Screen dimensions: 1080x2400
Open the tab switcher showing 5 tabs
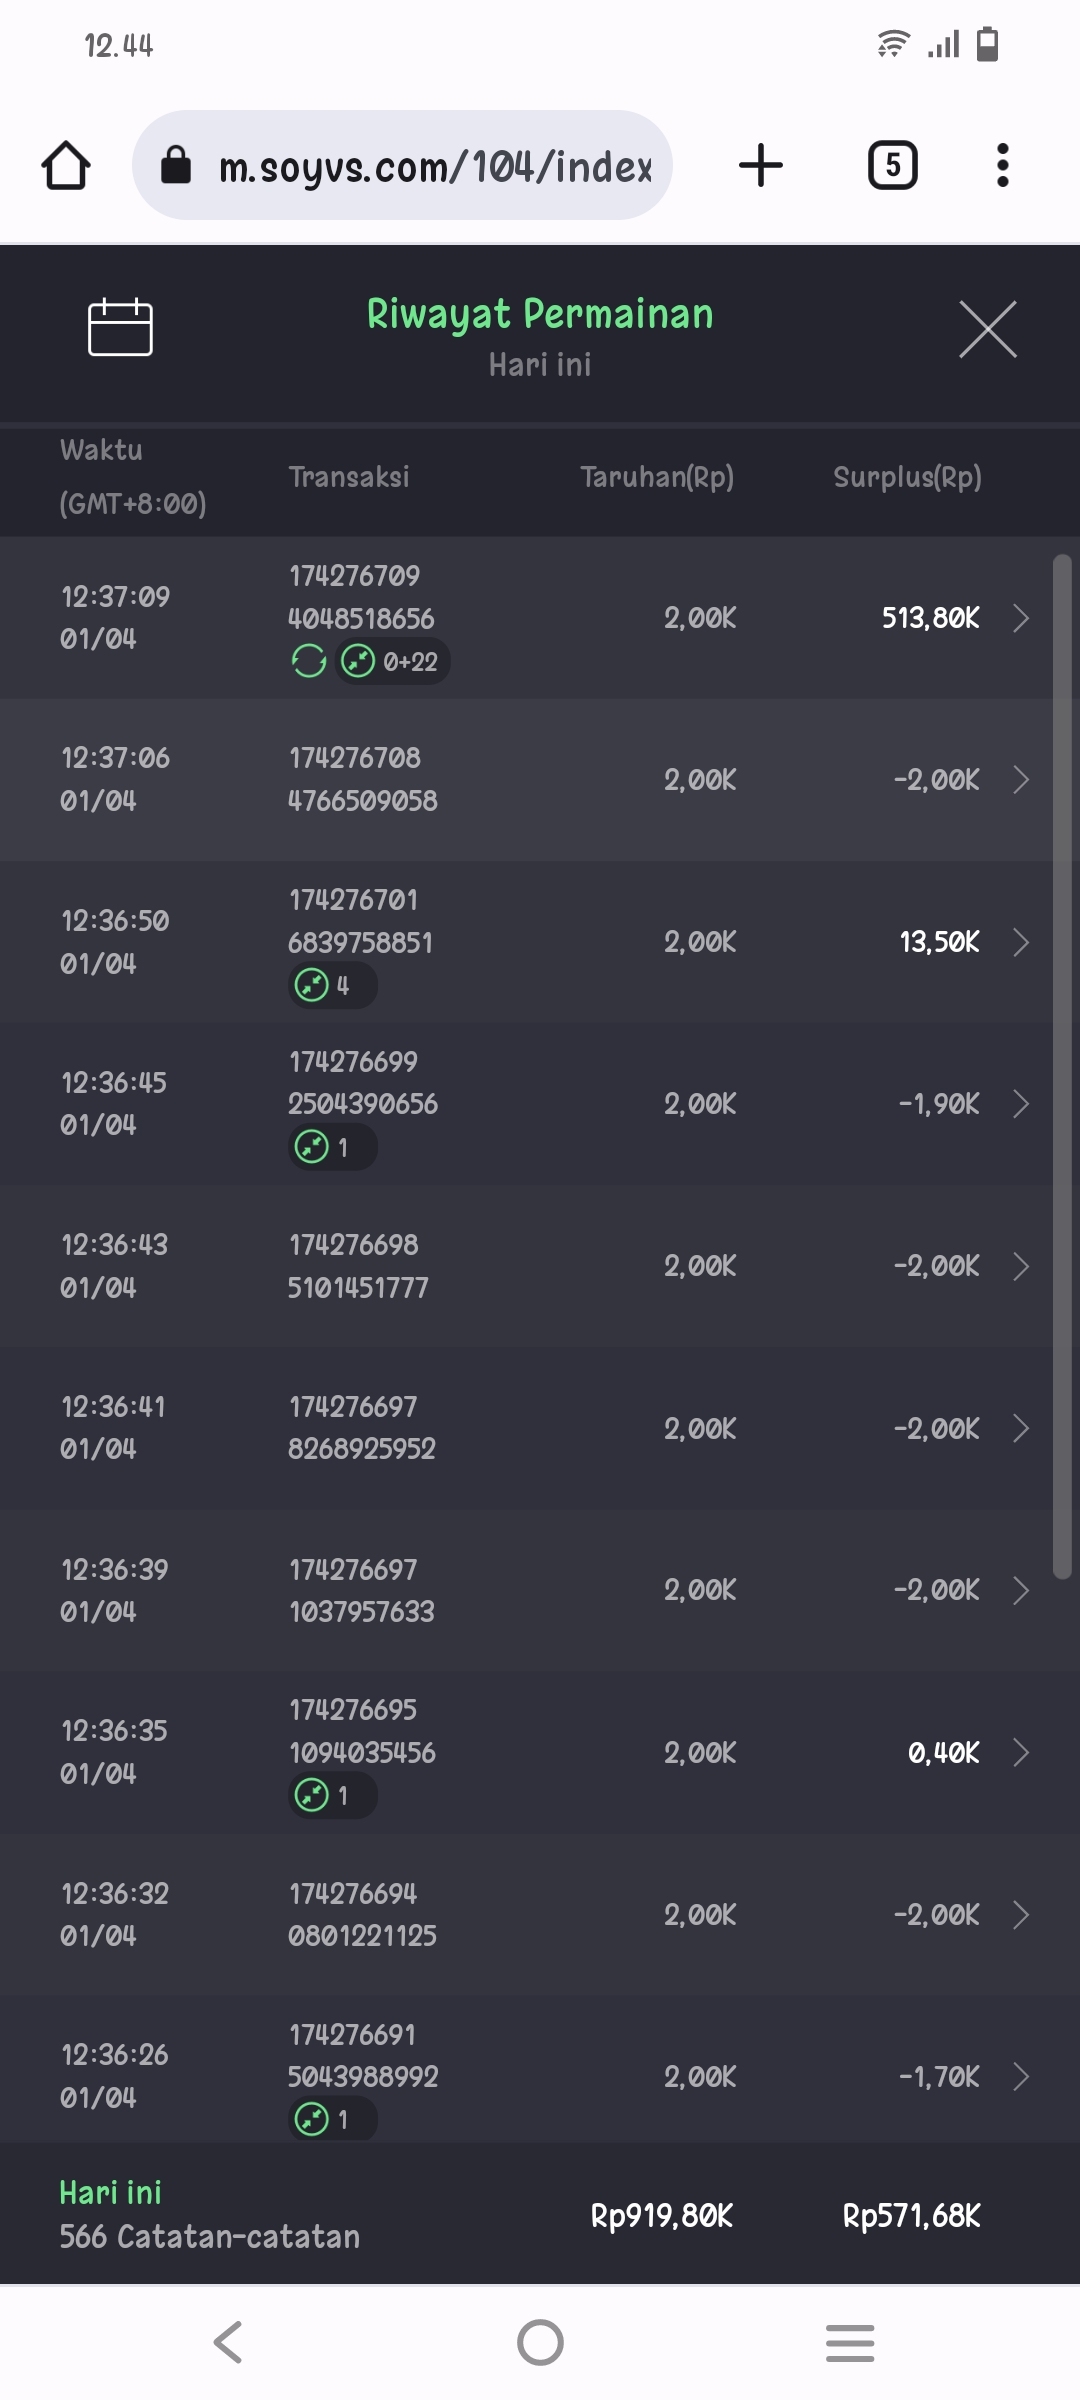[892, 165]
